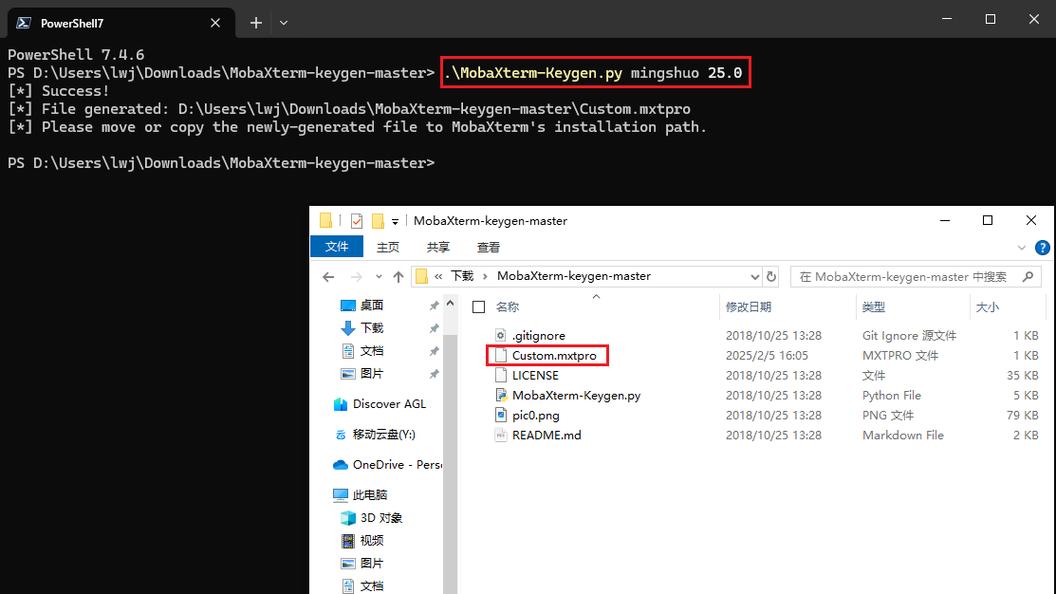The width and height of the screenshot is (1056, 594).
Task: Click the breadcrumb overflow double chevron
Action: [438, 276]
